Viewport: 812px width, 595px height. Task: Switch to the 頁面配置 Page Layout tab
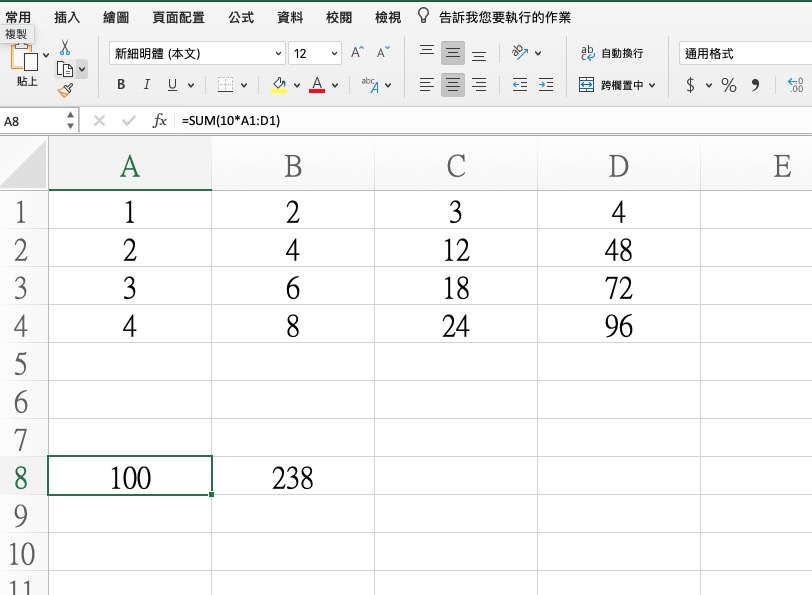coord(179,17)
